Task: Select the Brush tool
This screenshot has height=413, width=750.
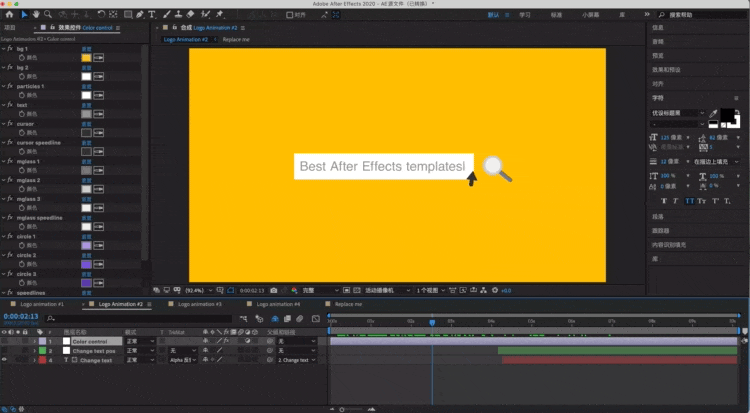Action: (x=167, y=14)
